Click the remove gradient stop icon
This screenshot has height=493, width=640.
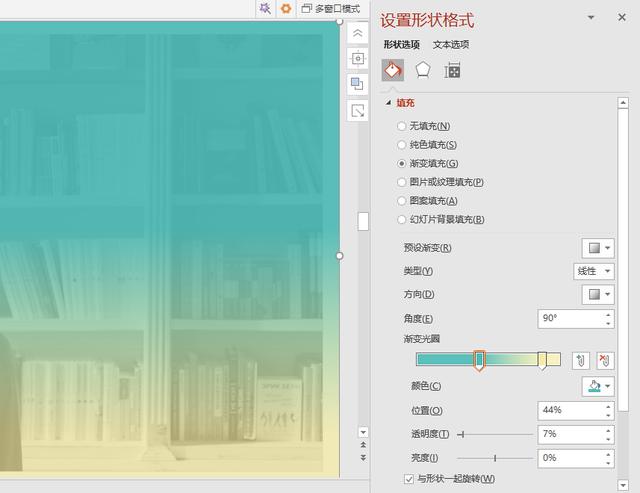pyautogui.click(x=605, y=361)
